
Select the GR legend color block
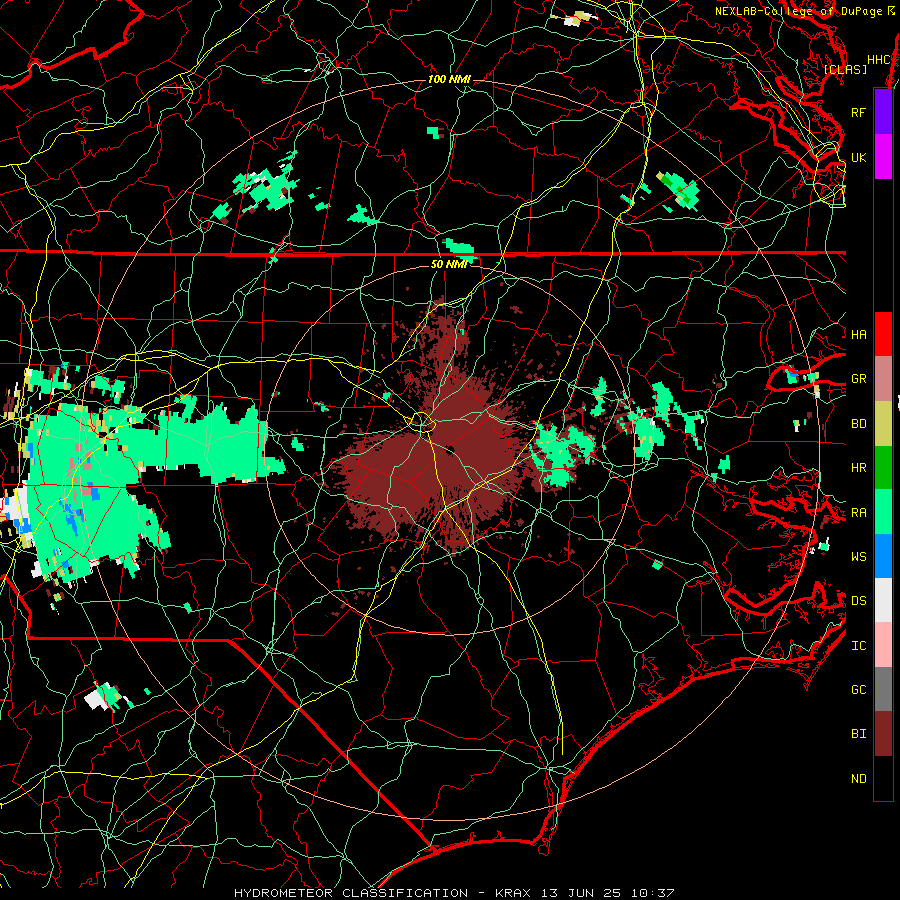click(x=883, y=379)
